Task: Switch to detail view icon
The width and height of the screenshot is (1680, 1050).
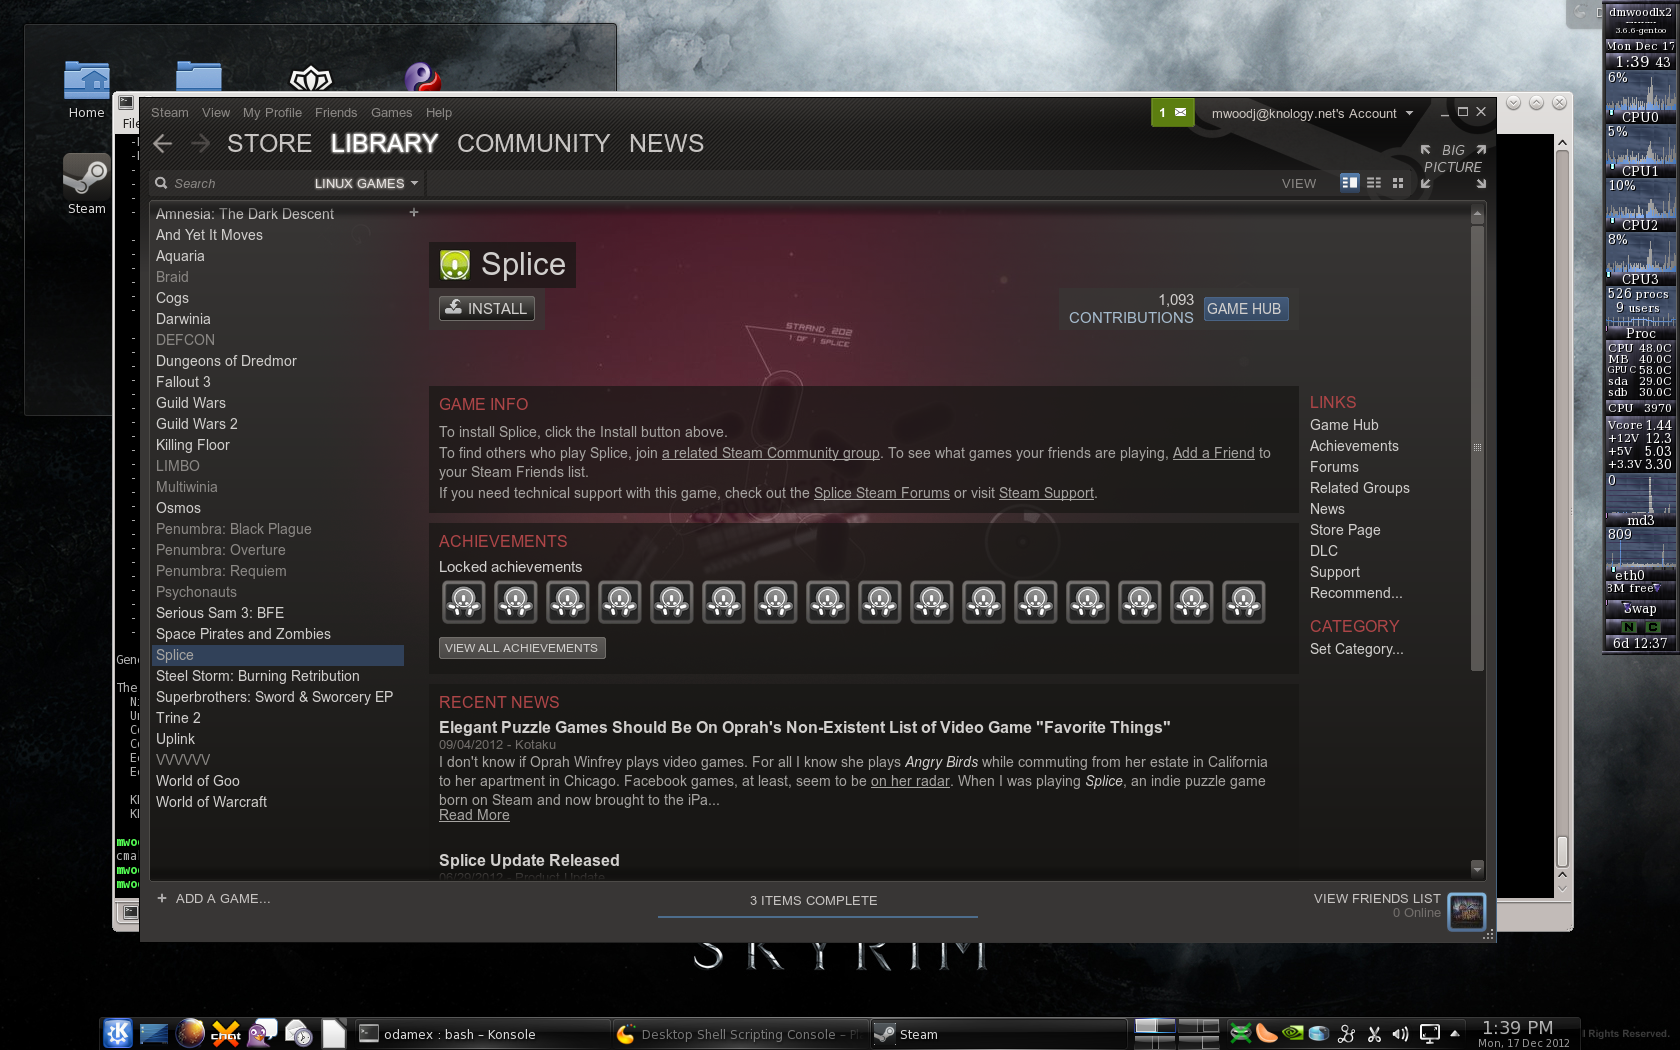Action: pos(1349,183)
